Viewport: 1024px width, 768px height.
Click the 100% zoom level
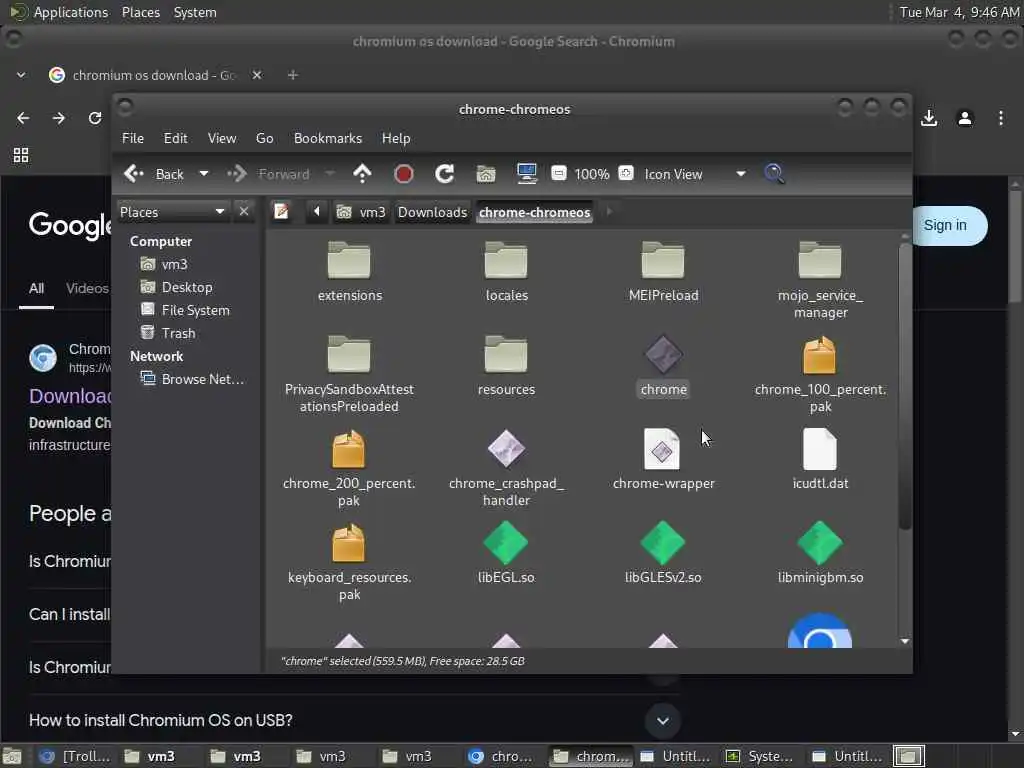pos(592,174)
